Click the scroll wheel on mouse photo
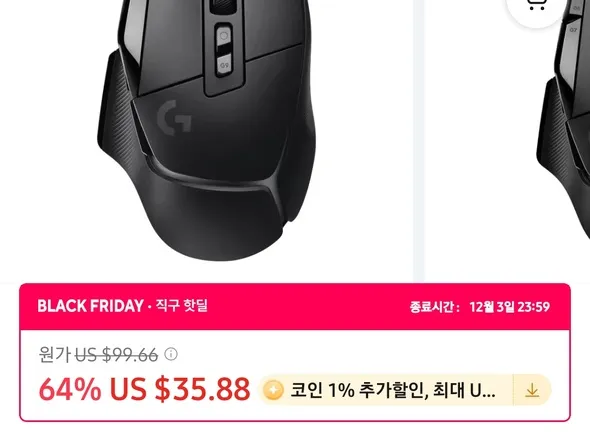This screenshot has height=443, width=590. (x=221, y=6)
